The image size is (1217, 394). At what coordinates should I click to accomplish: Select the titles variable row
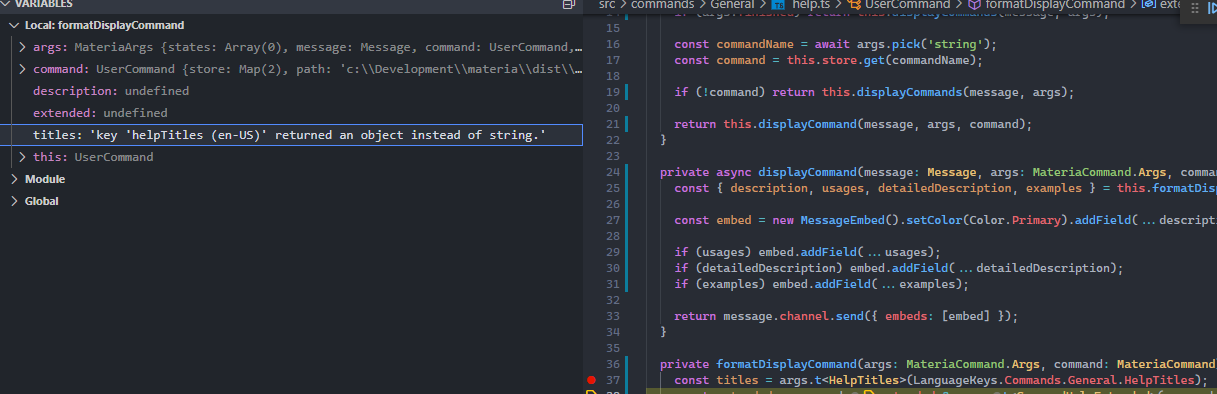(291, 135)
